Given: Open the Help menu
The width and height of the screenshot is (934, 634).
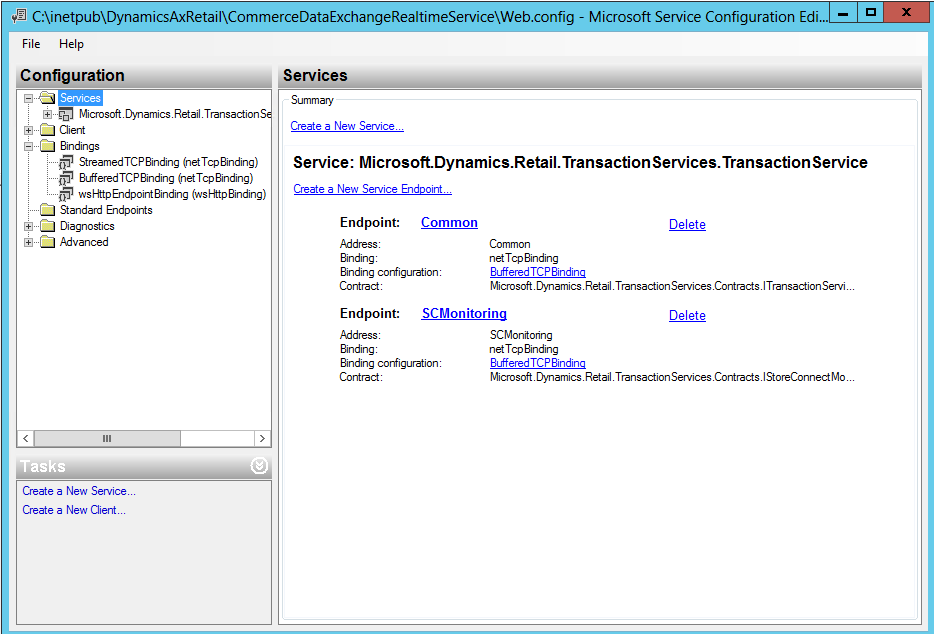Looking at the screenshot, I should [x=71, y=44].
